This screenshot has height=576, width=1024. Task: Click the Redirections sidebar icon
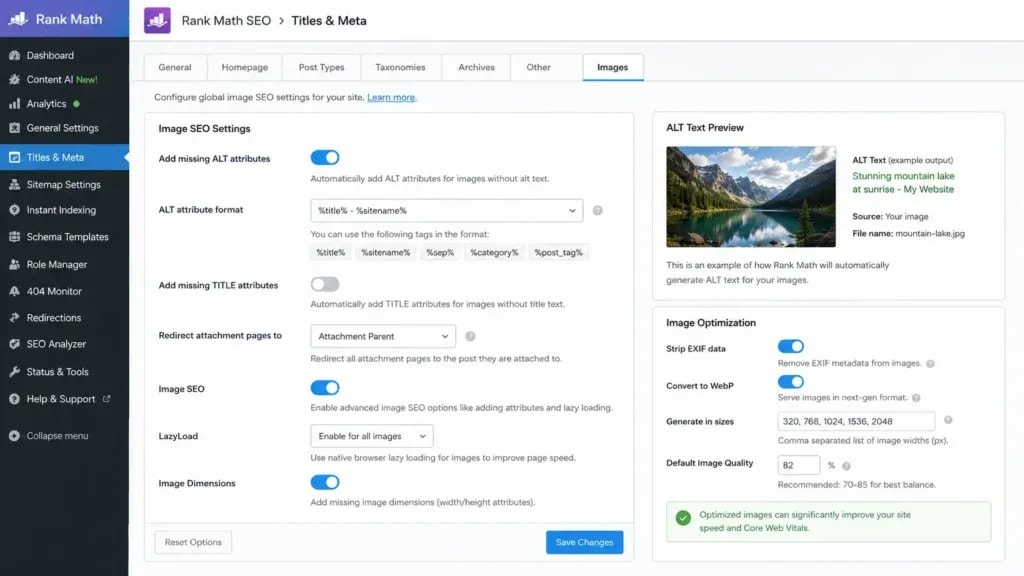coord(14,318)
